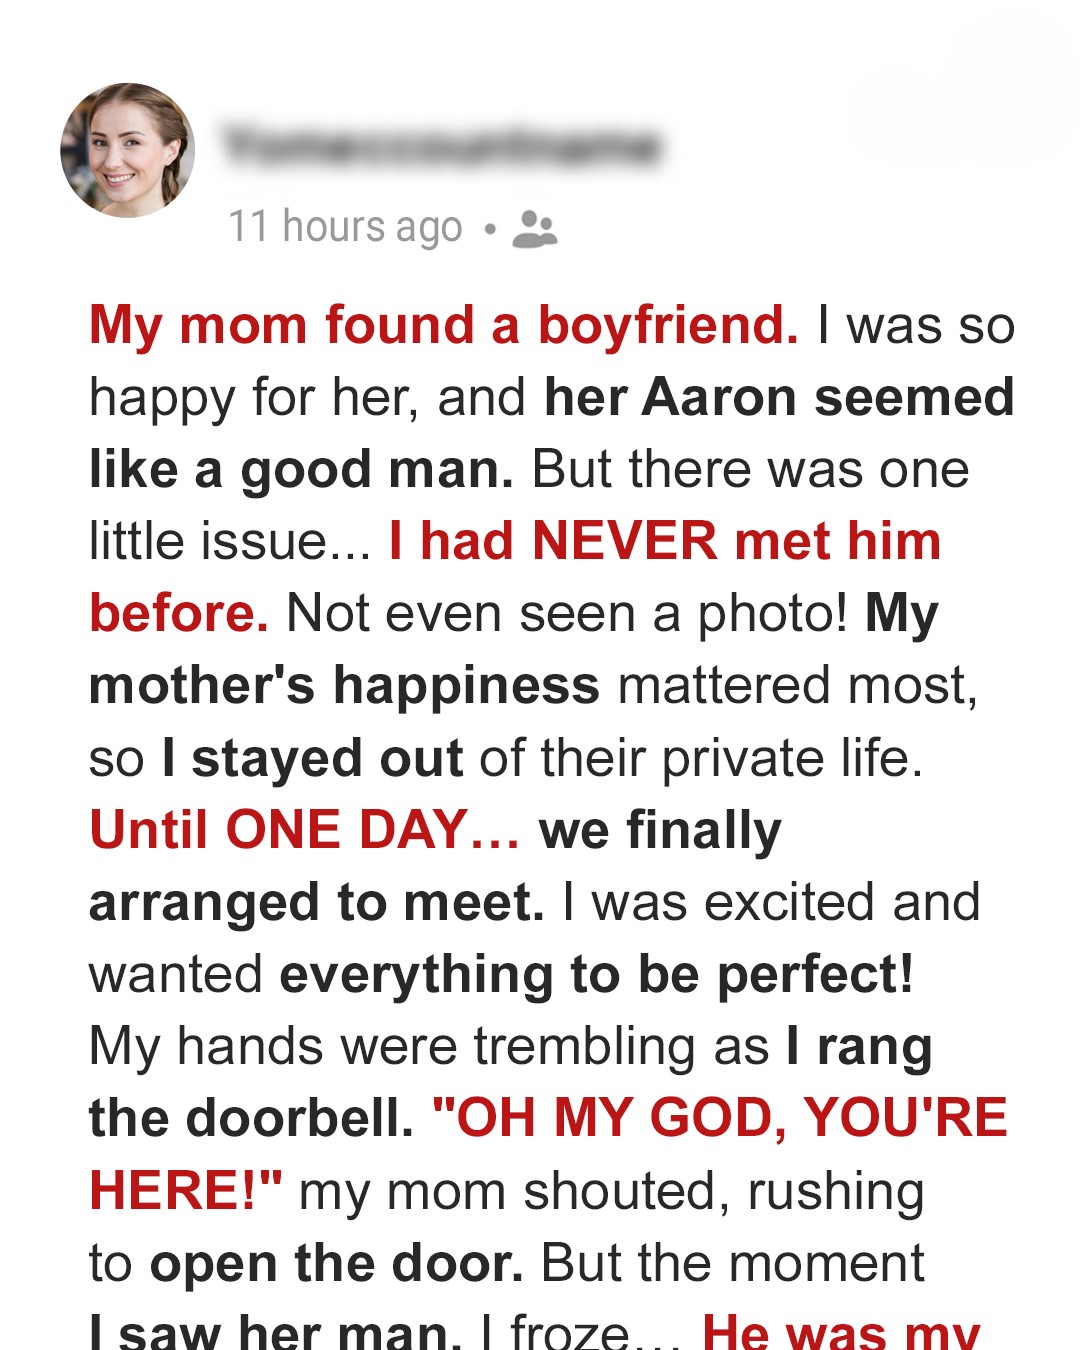Open the poster's profile picture
1080x1350 pixels.
pyautogui.click(x=127, y=151)
